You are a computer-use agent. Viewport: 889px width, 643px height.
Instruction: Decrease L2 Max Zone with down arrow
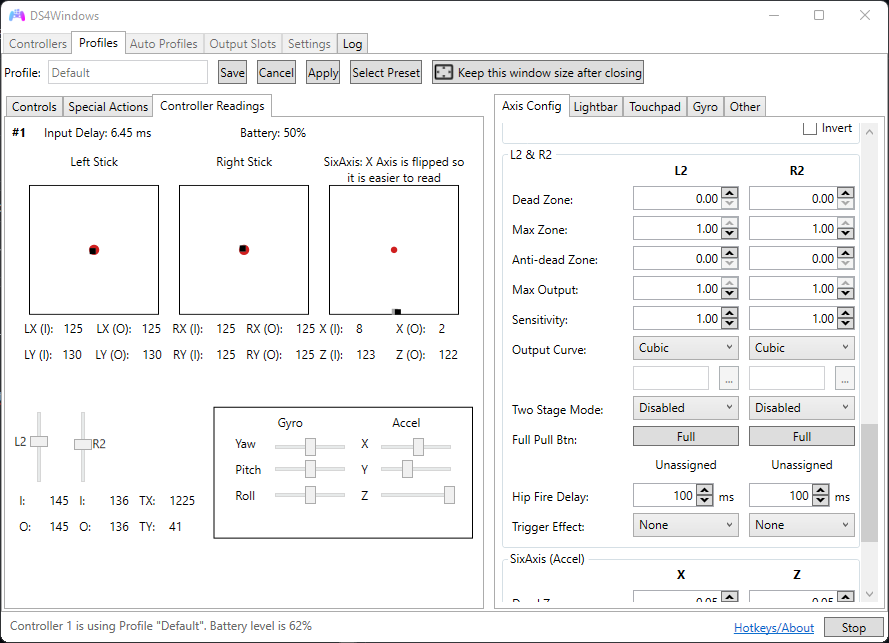pos(730,234)
